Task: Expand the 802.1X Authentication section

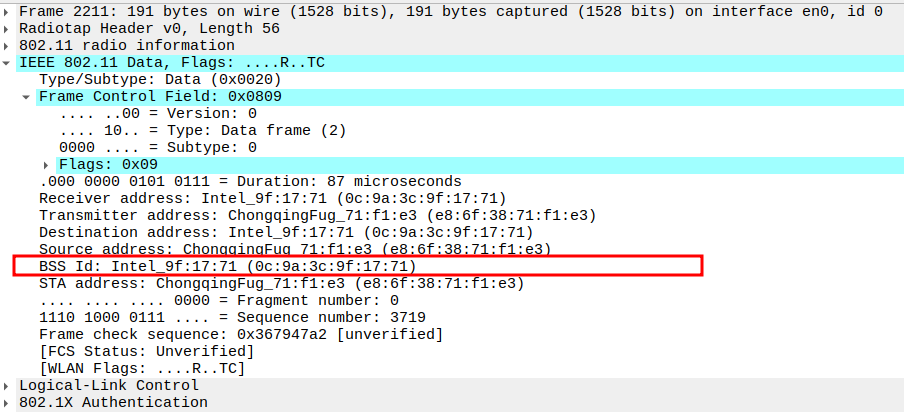Action: point(9,402)
